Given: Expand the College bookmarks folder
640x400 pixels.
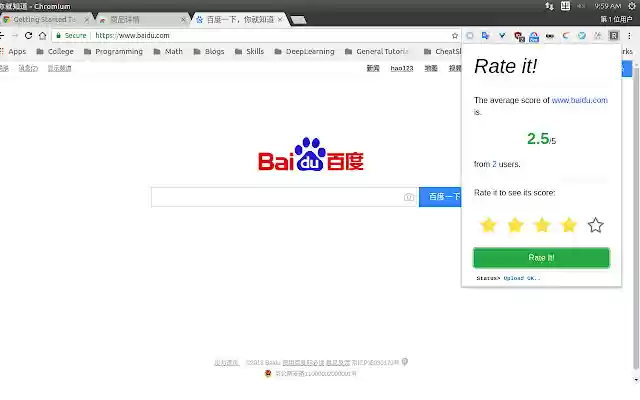Looking at the screenshot, I should (x=55, y=51).
